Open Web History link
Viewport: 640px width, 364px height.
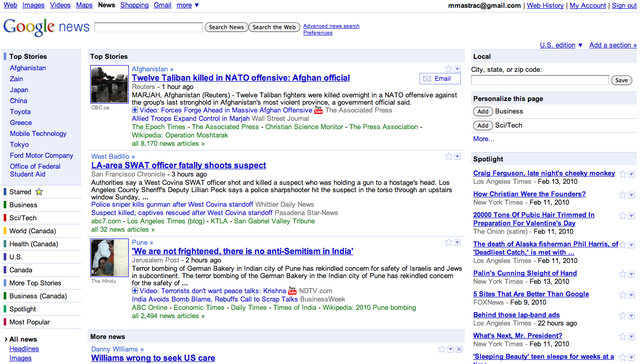(545, 6)
